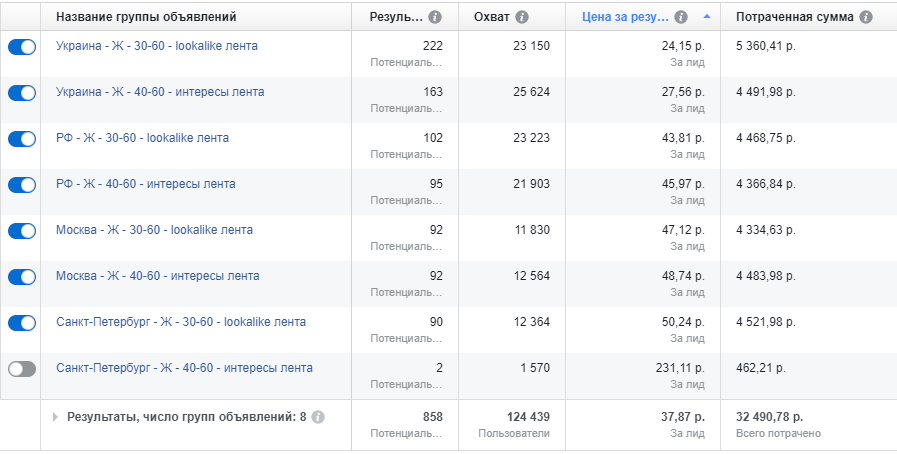Screen dimensions: 897x454
Task: Click info icon in the results summary row
Action: [x=318, y=417]
